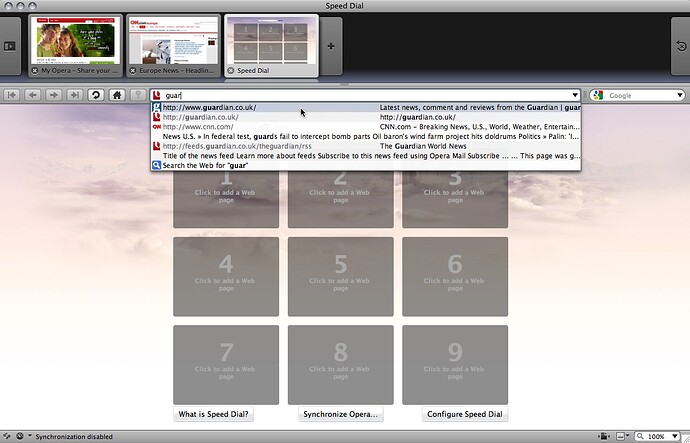This screenshot has height=443, width=690.
Task: Open the Google search engine dropdown arrow
Action: click(679, 95)
